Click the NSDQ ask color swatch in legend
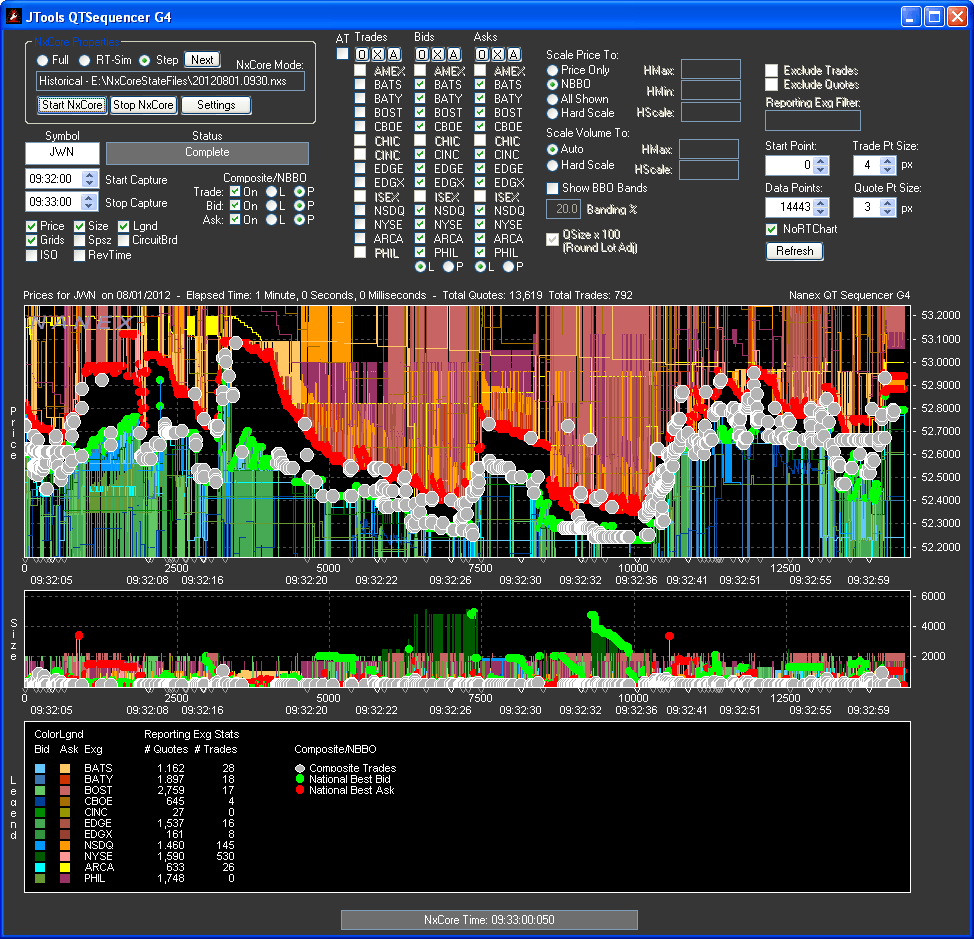974x939 pixels. [x=65, y=845]
